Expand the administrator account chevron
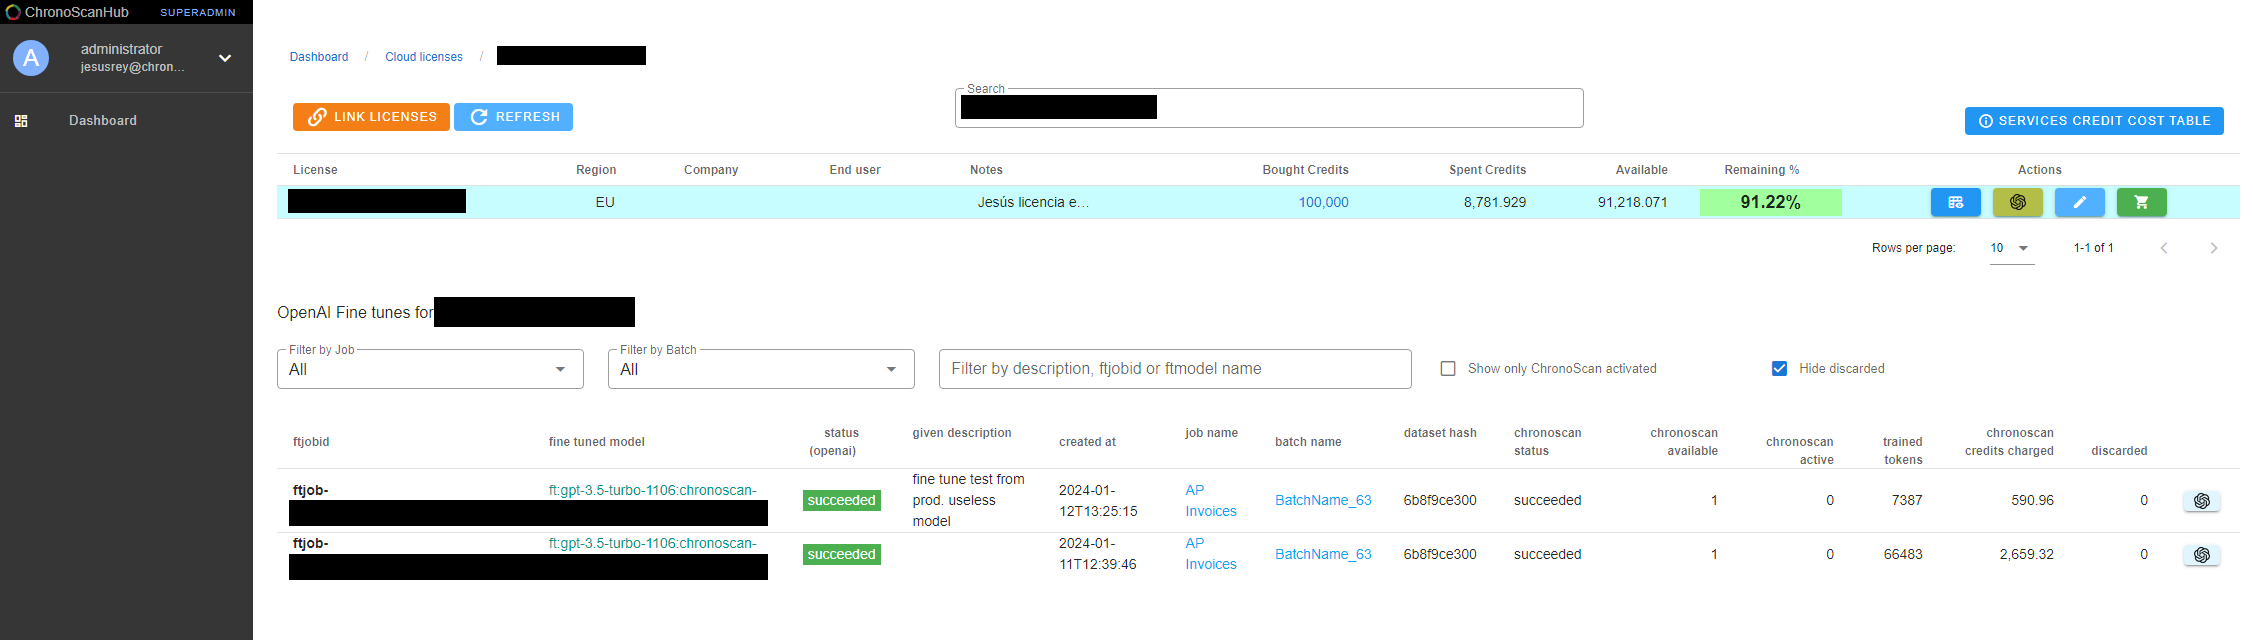Screen dimensions: 2253x640 tap(225, 58)
